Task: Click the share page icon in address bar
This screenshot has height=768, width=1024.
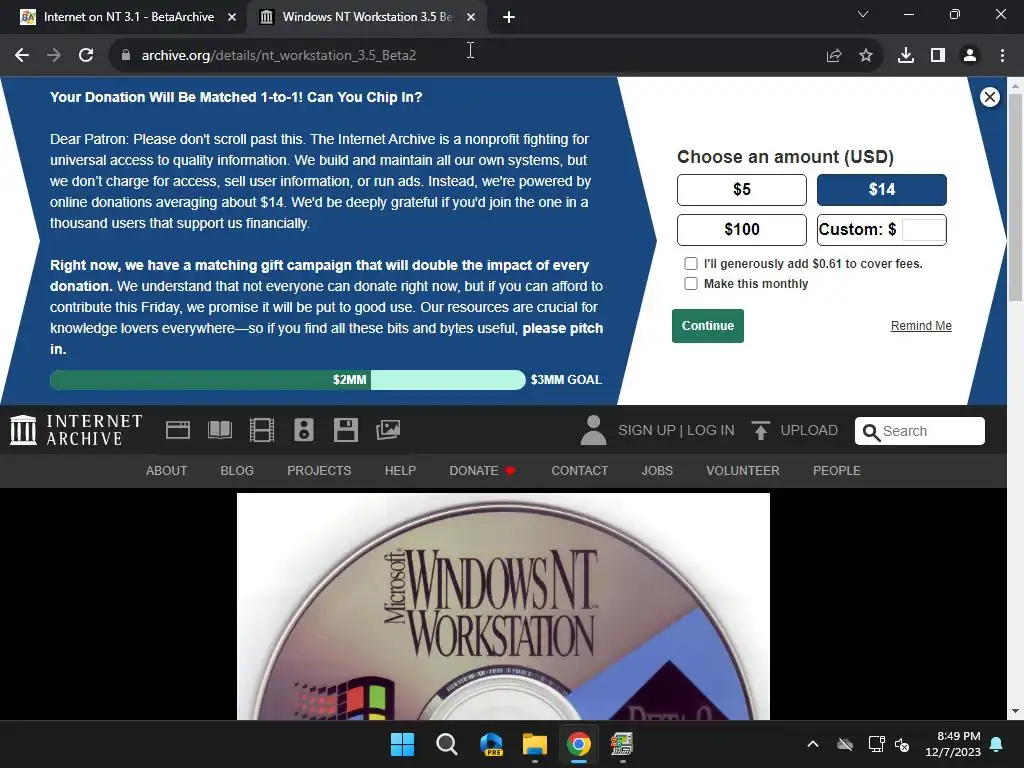Action: pos(834,56)
